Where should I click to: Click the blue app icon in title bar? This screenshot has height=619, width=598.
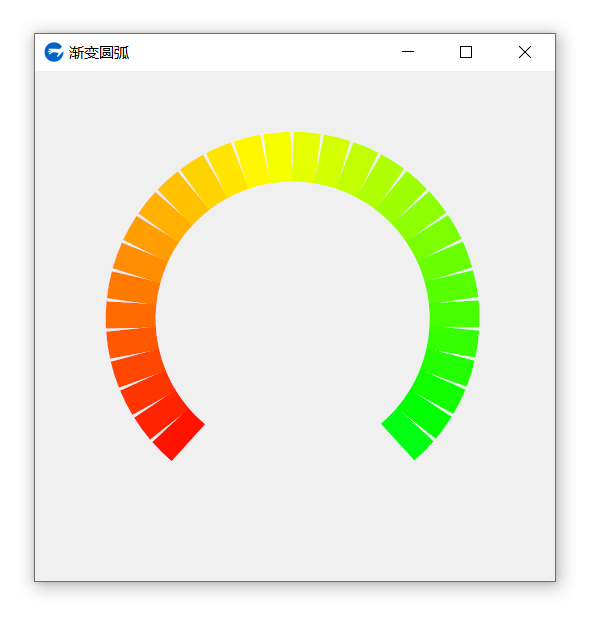click(x=54, y=52)
